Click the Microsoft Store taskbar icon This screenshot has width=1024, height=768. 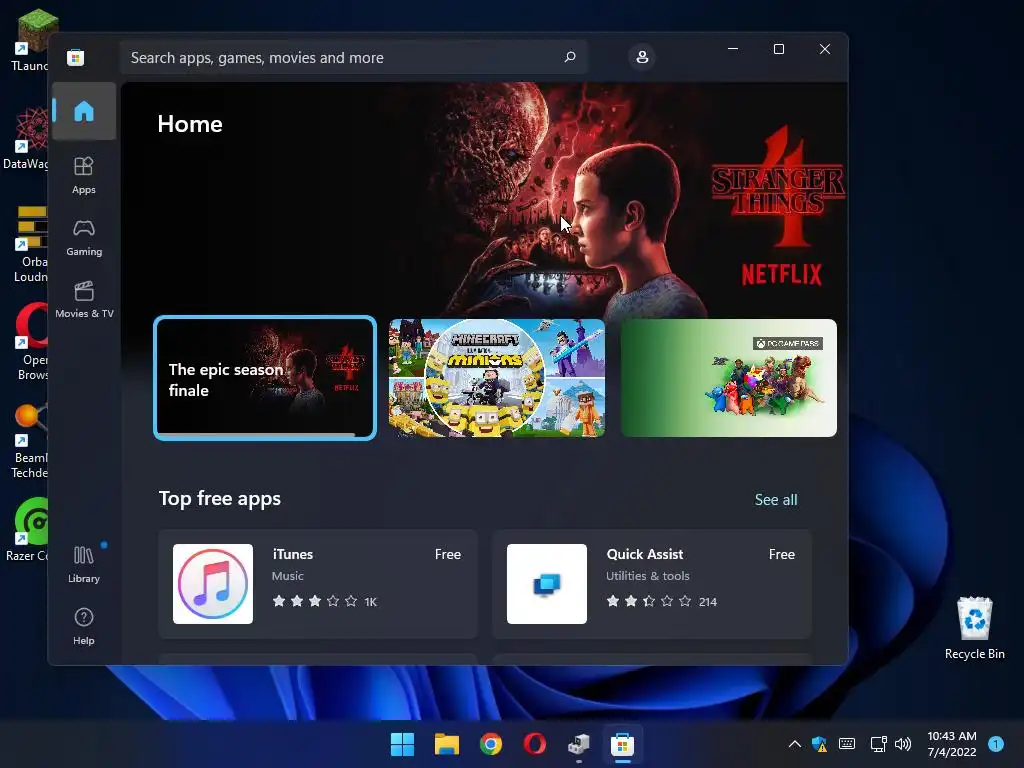(x=622, y=744)
